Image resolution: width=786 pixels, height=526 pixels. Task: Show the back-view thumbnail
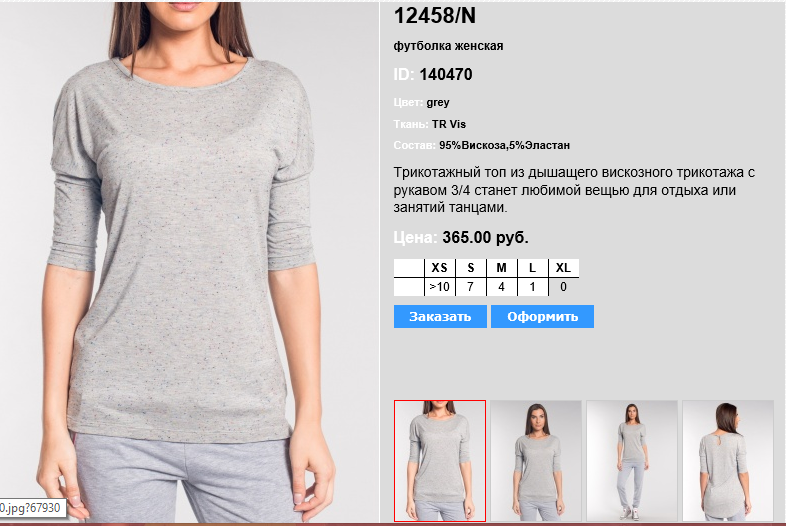click(728, 461)
